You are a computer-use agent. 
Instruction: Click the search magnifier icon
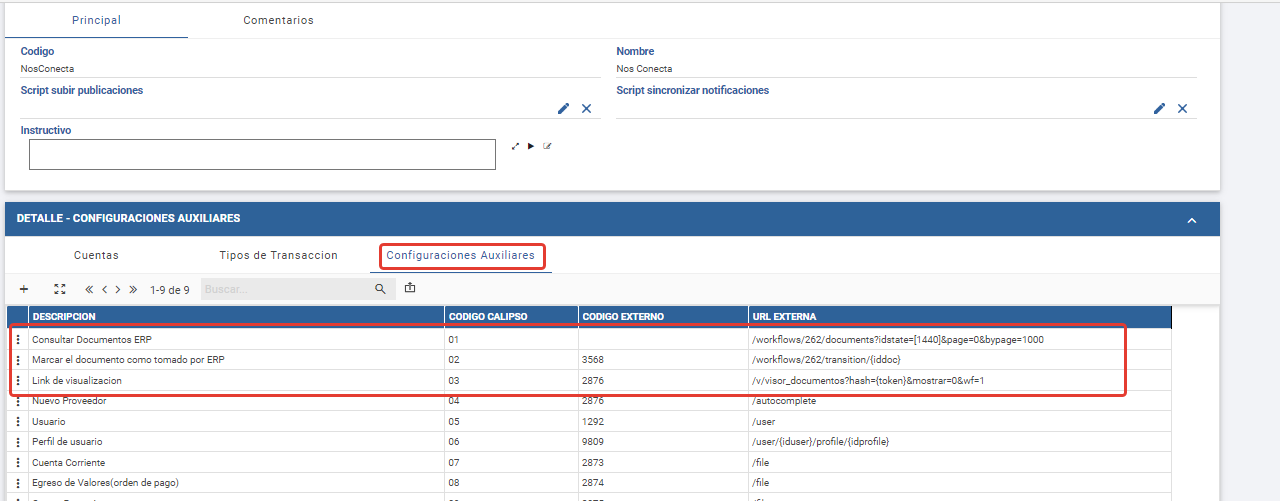click(380, 289)
